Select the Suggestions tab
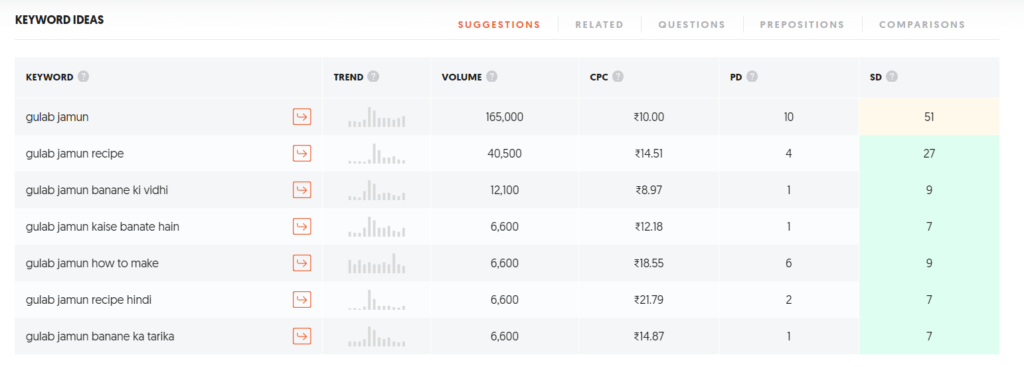This screenshot has width=1024, height=367. pos(499,25)
